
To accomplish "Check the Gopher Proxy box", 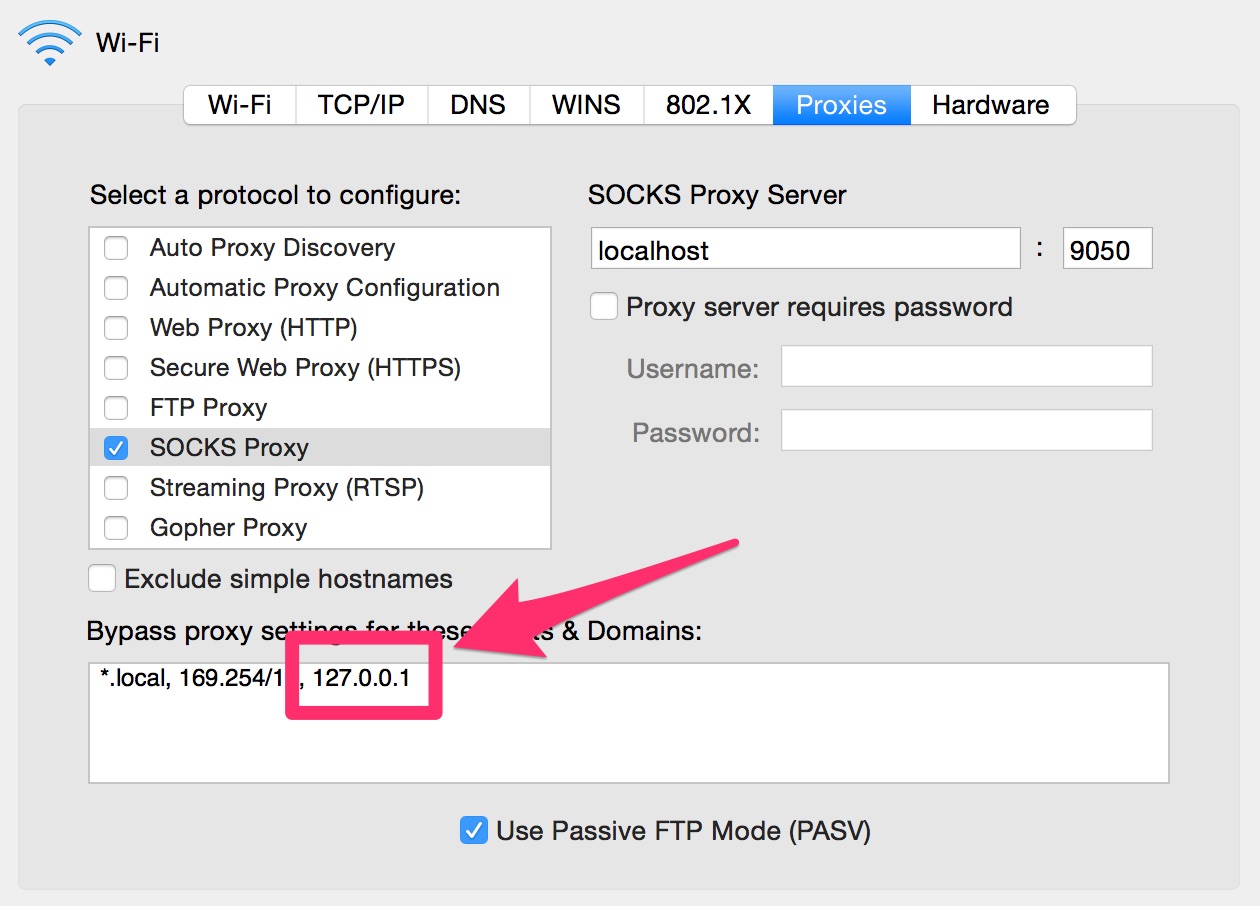I will point(117,528).
